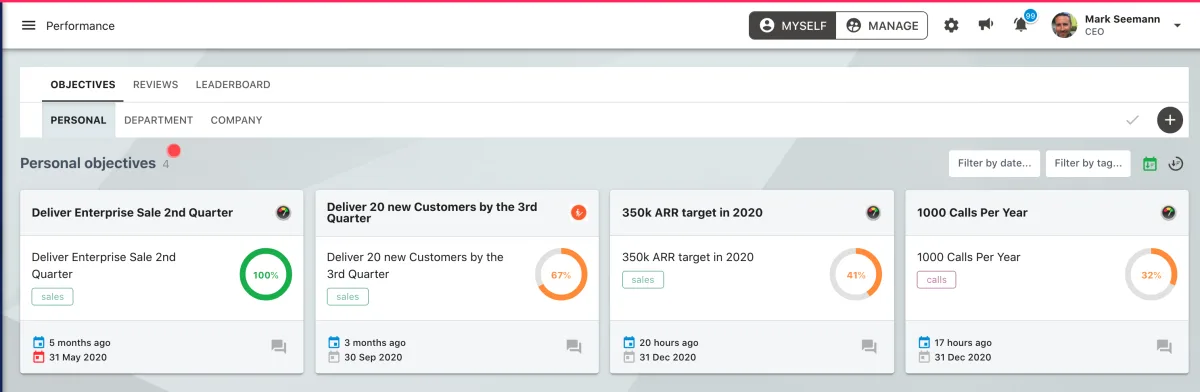The image size is (1200, 392).
Task: Click the checkmark icon near add button
Action: coord(1132,120)
